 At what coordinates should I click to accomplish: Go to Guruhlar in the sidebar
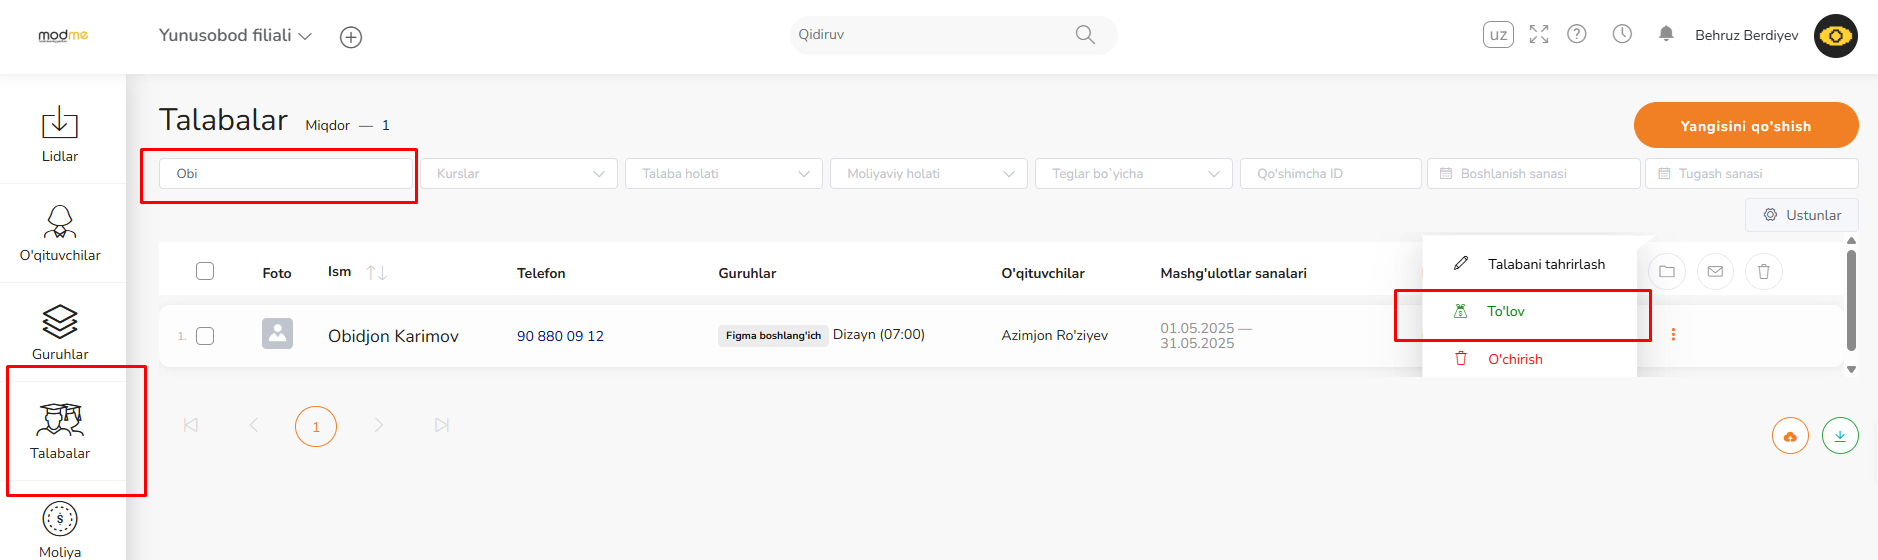pyautogui.click(x=60, y=332)
